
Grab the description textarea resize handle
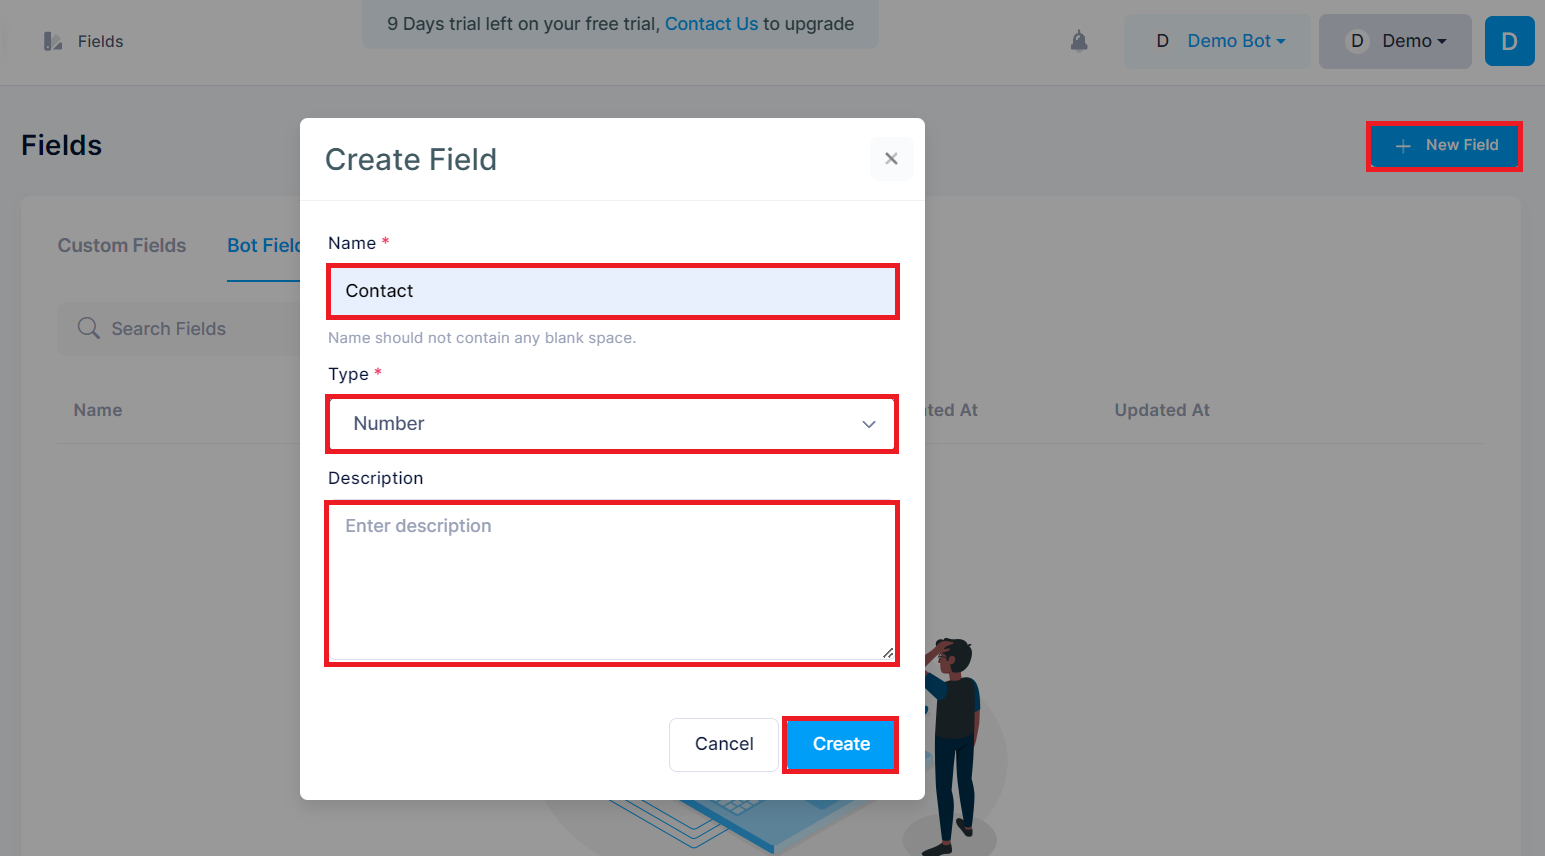(887, 653)
